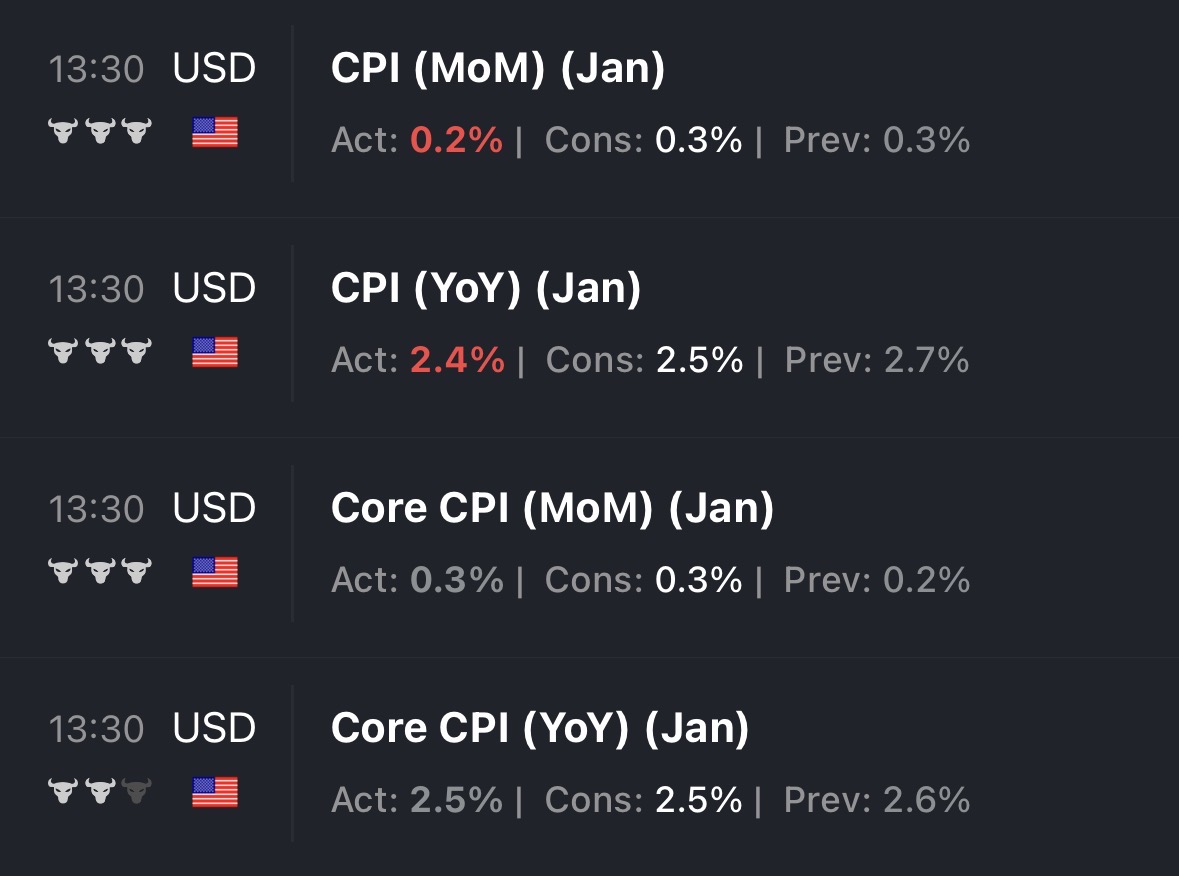
Task: Click bull importance icons for CPI (YoY)
Action: pos(99,352)
